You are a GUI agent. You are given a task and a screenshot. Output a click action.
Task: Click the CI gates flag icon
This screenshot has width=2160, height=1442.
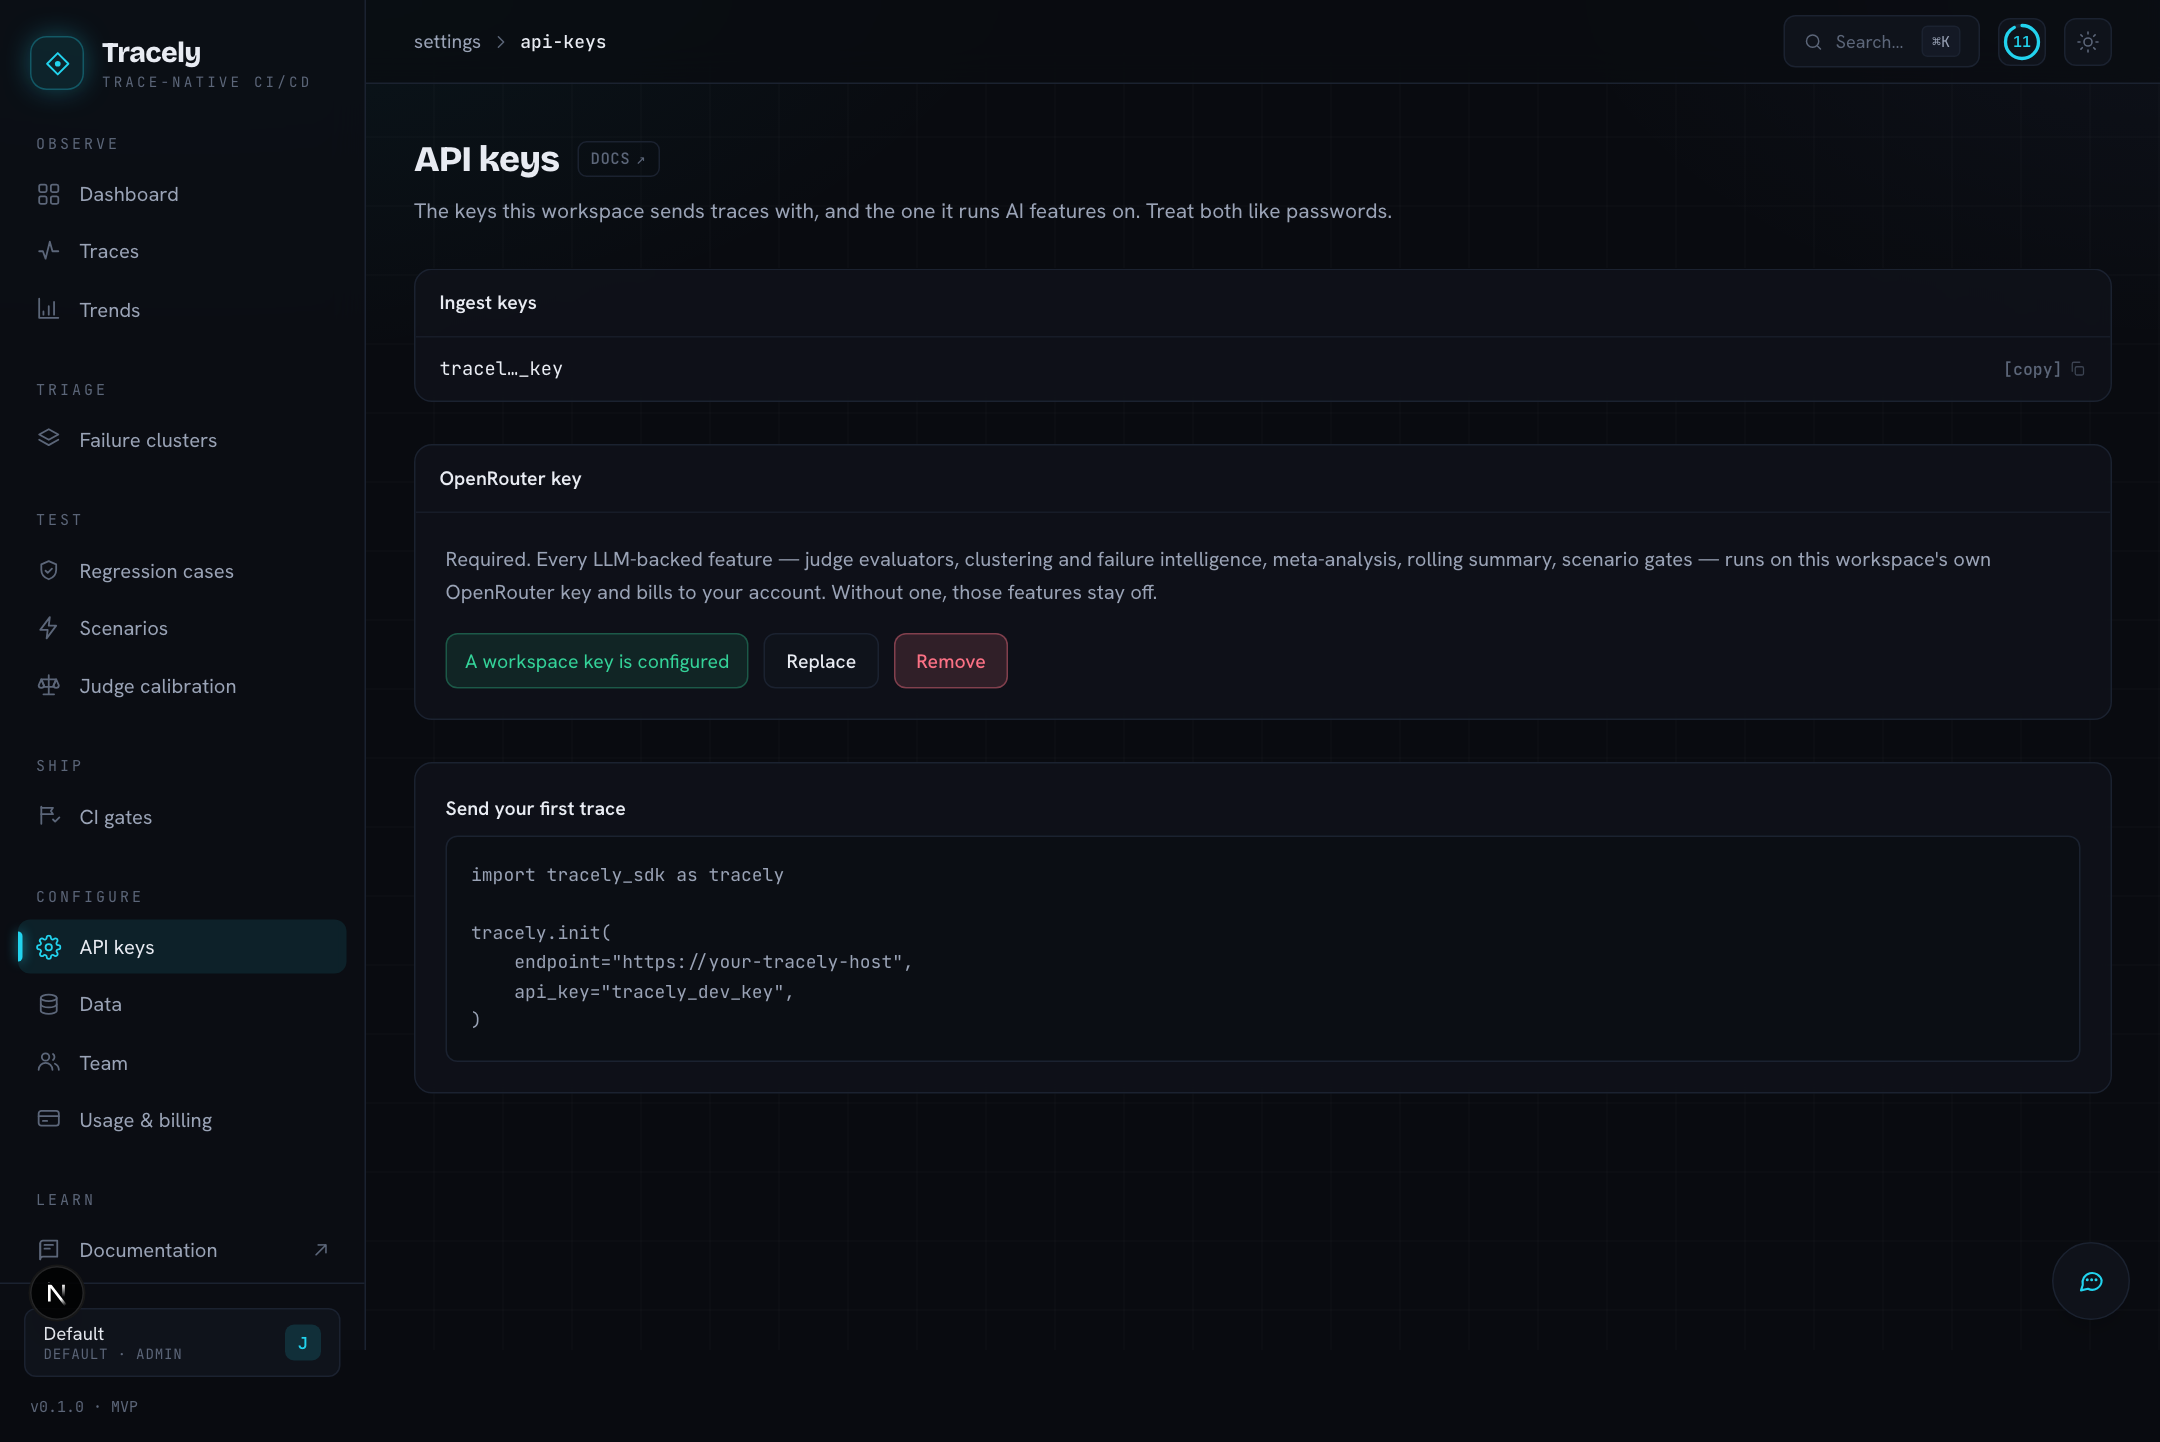pos(48,816)
